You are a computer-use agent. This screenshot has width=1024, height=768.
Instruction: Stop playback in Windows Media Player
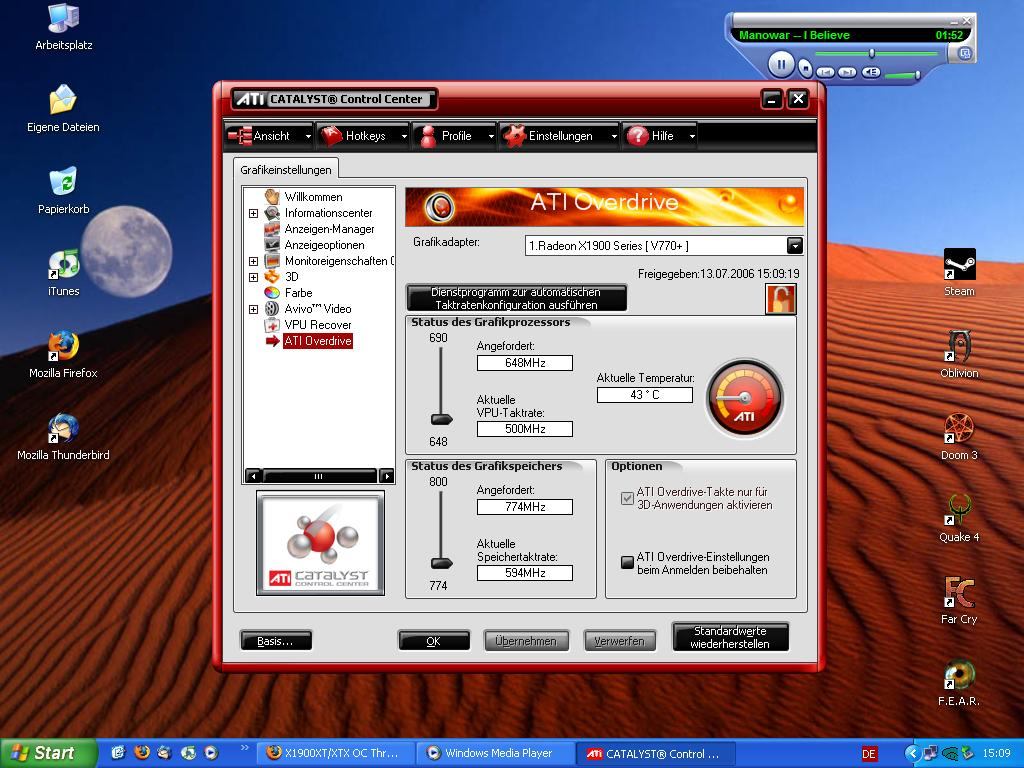[x=806, y=67]
